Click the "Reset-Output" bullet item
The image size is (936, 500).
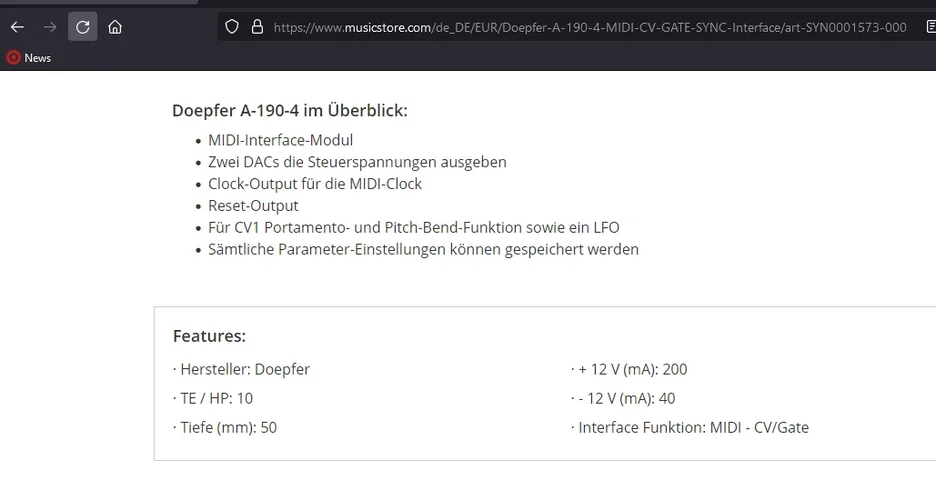253,206
